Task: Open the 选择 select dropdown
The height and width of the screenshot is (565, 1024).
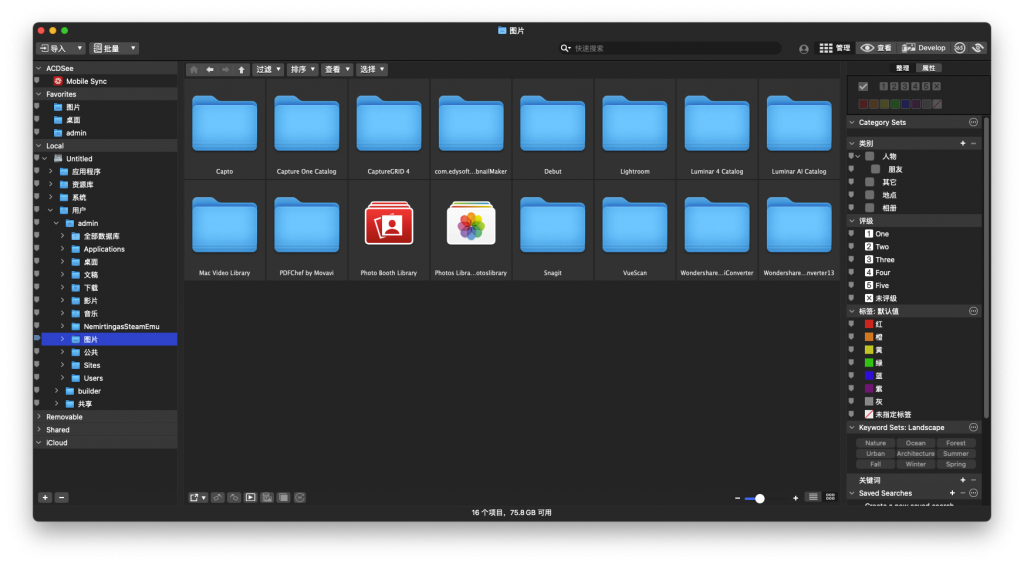Action: [x=372, y=69]
